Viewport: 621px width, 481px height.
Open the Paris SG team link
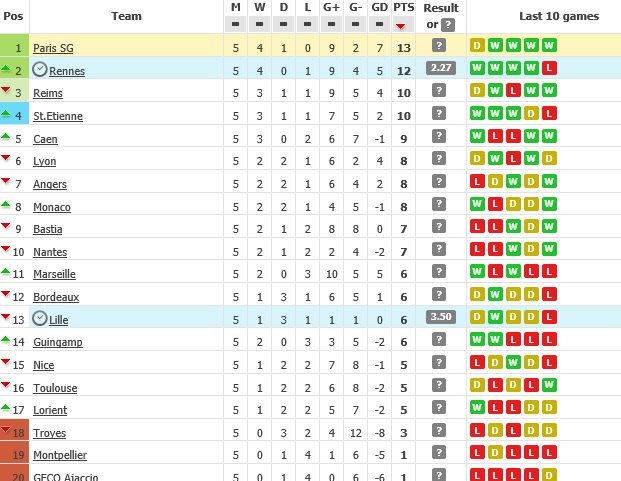pos(53,47)
